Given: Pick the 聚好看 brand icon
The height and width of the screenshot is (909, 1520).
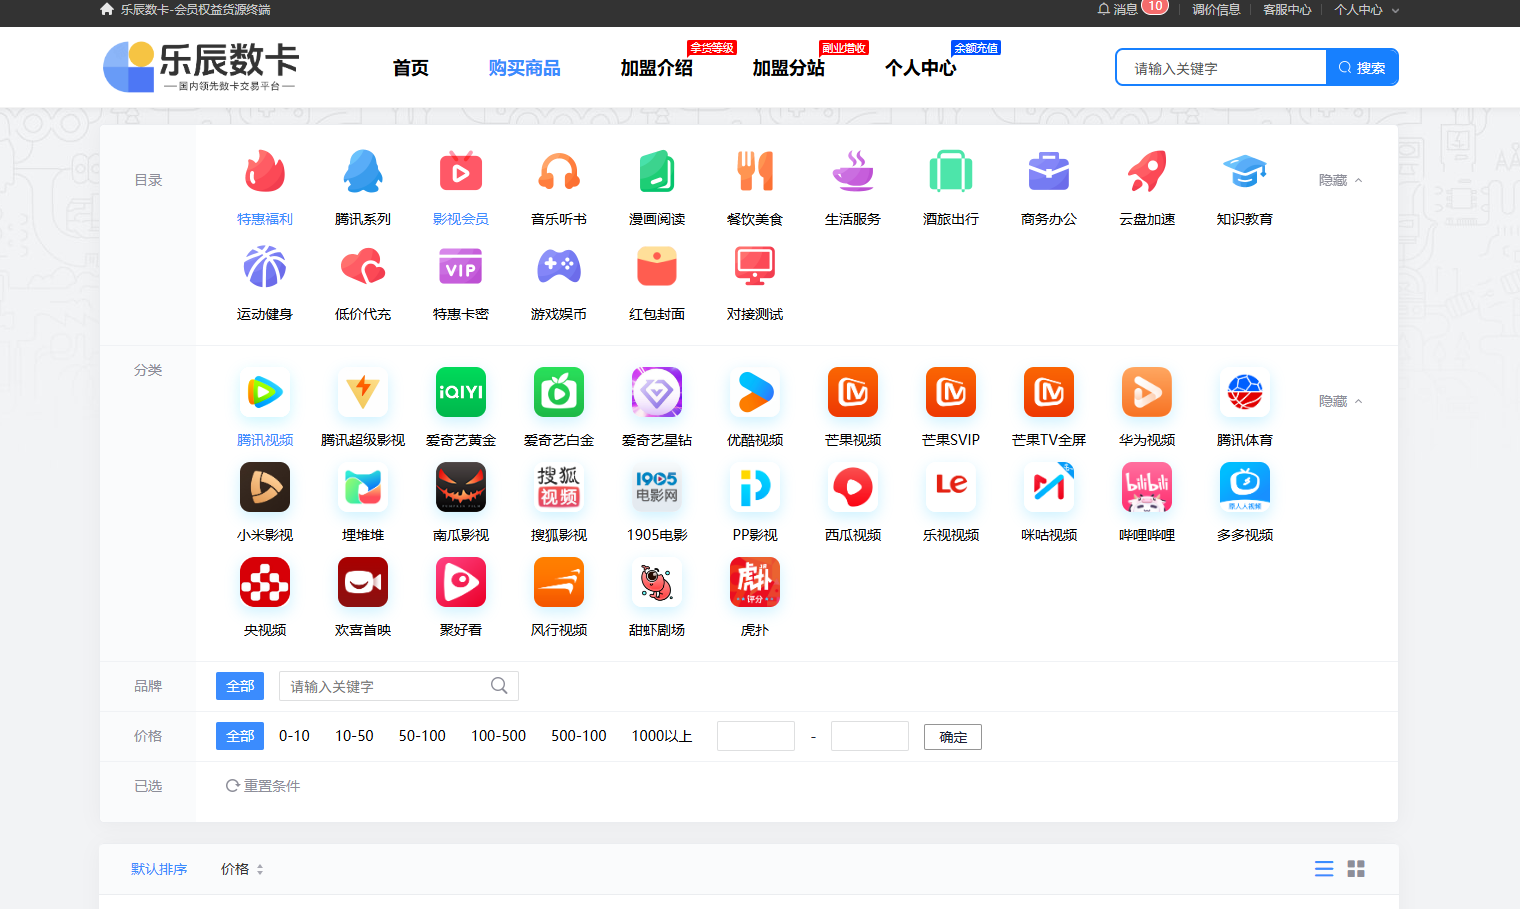Looking at the screenshot, I should 461,583.
